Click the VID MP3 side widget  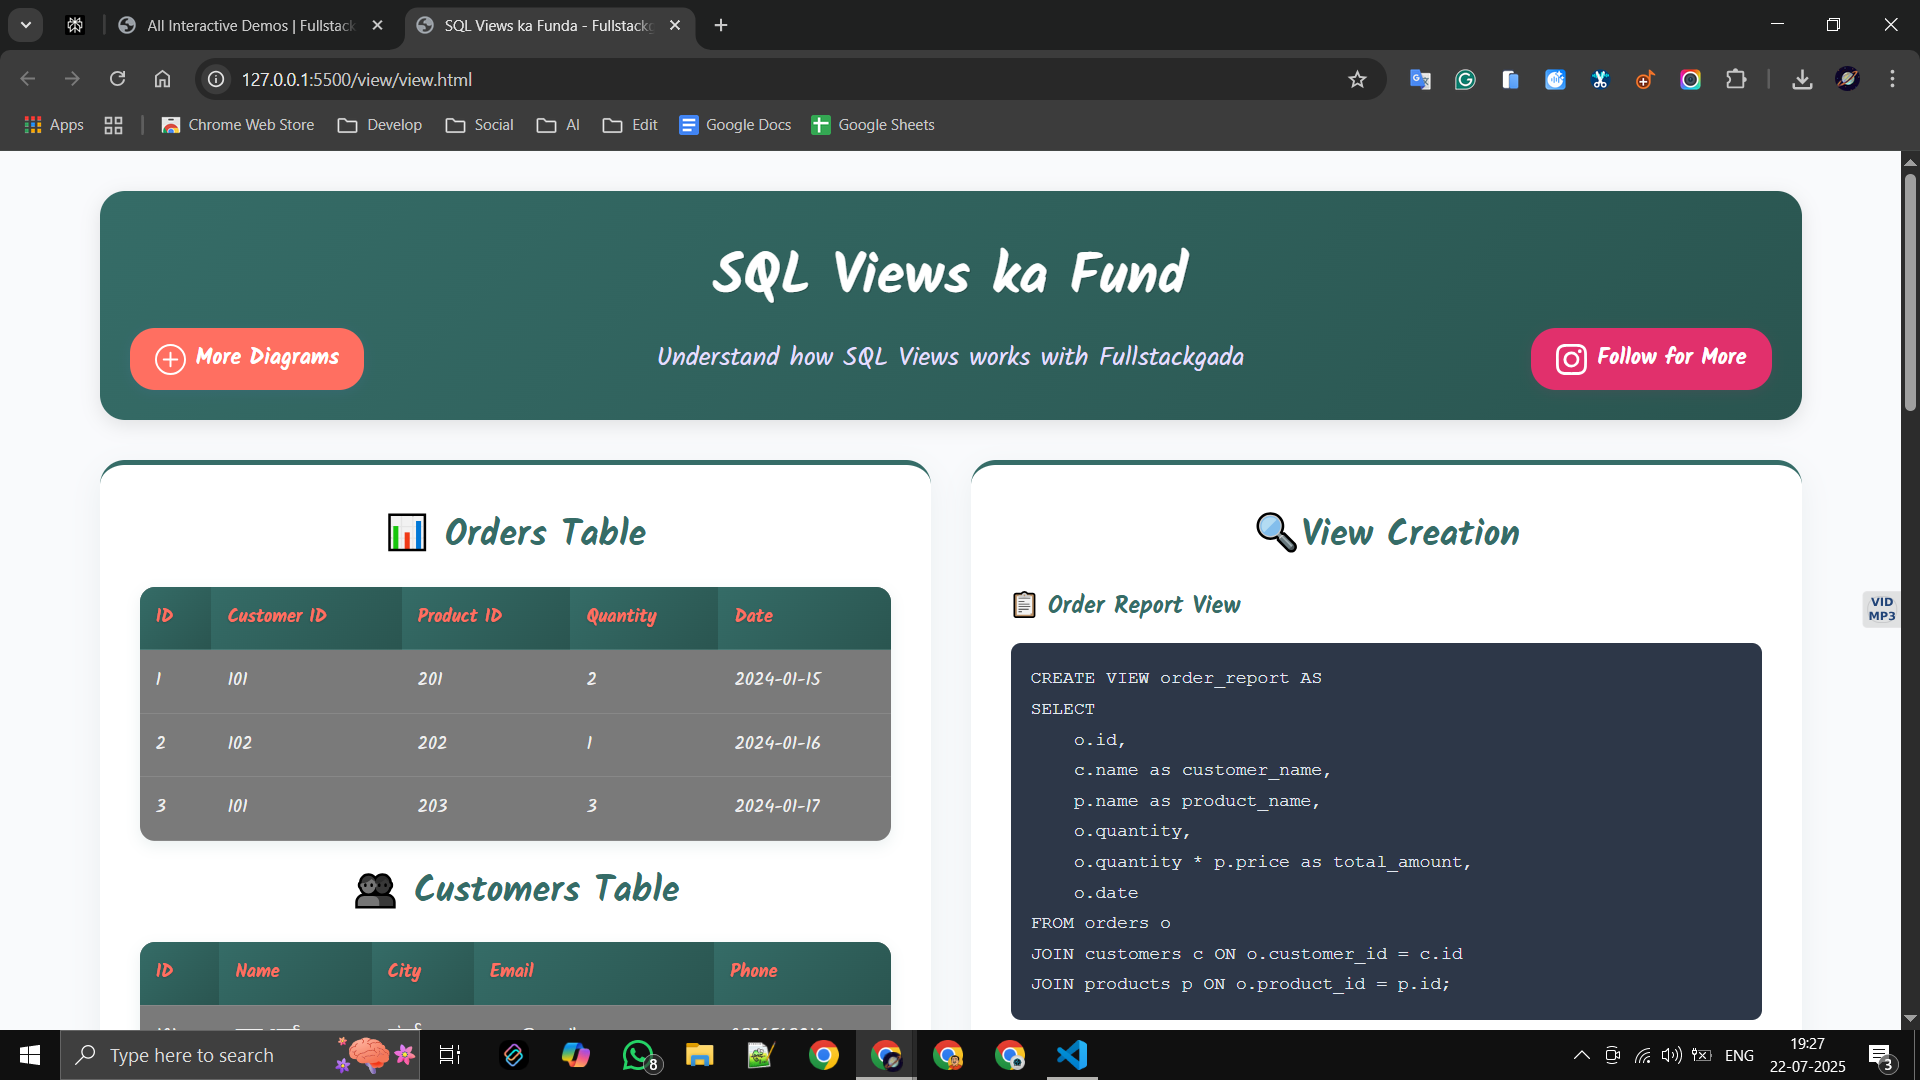[x=1881, y=609]
